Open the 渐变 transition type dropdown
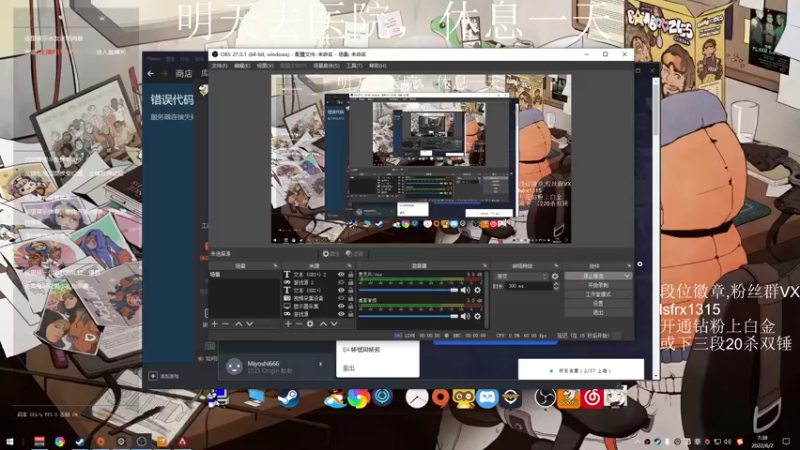 pyautogui.click(x=521, y=276)
